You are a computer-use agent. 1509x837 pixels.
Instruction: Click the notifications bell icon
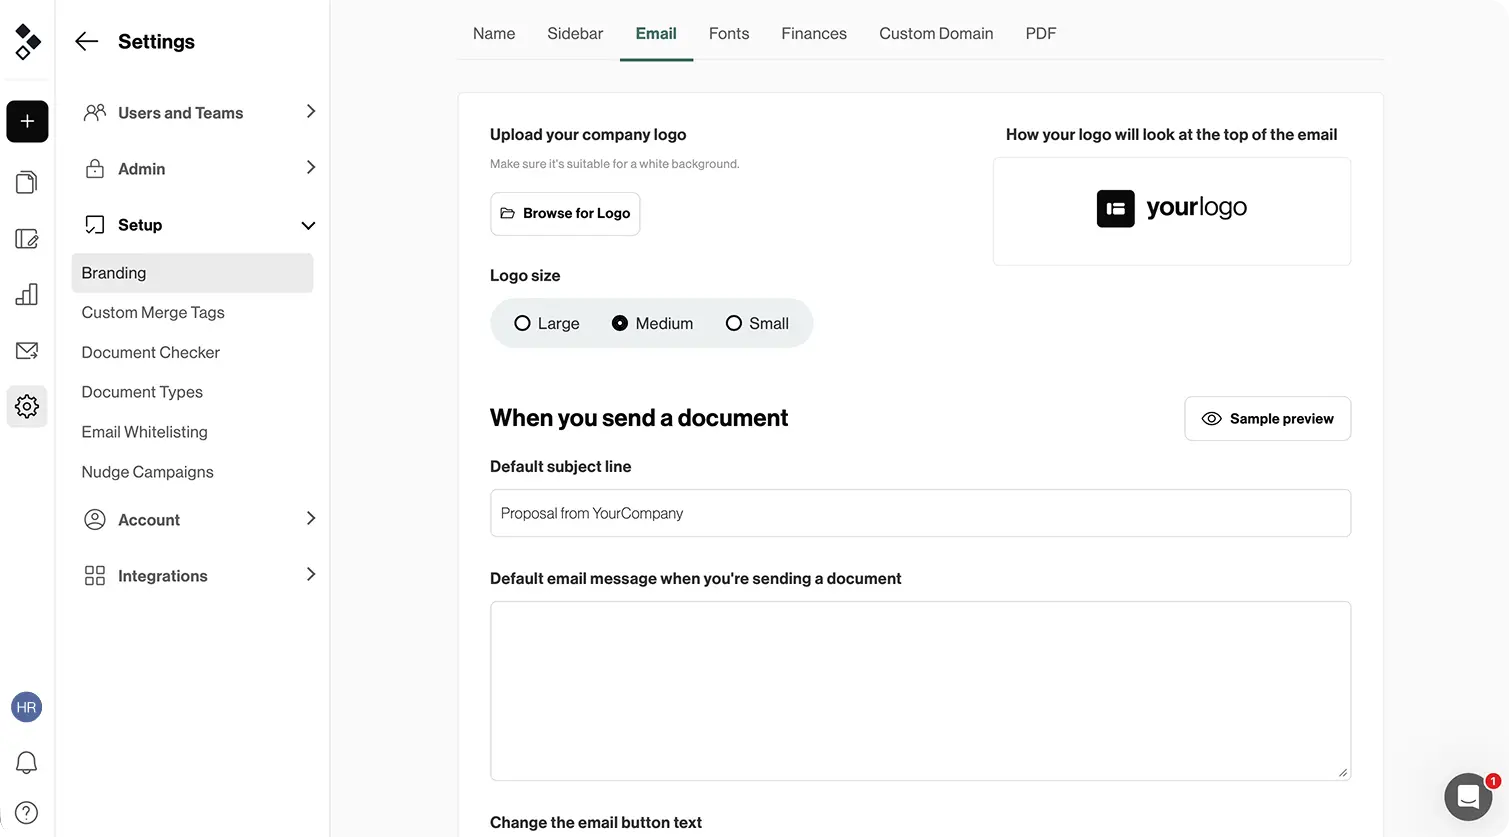pos(27,763)
